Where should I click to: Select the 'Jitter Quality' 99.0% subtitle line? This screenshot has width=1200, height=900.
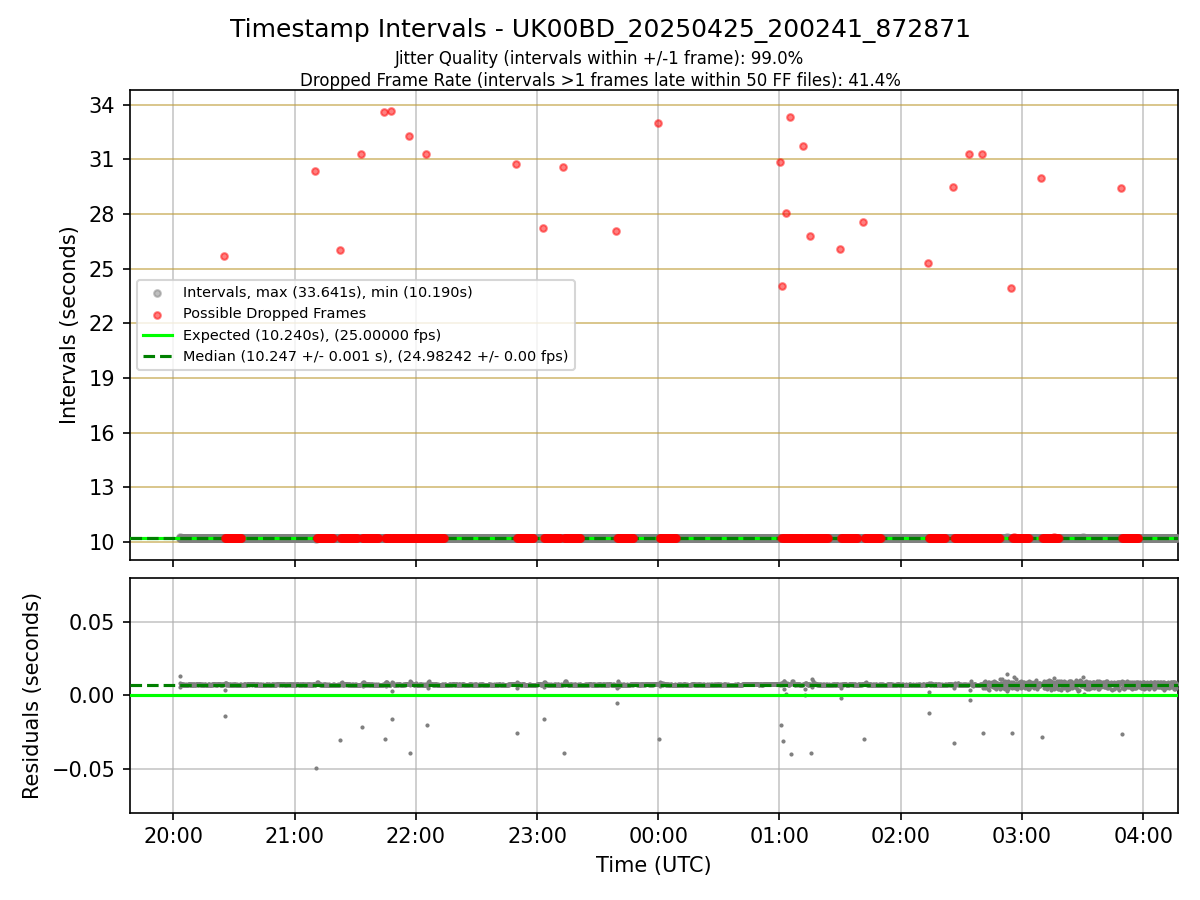599,58
